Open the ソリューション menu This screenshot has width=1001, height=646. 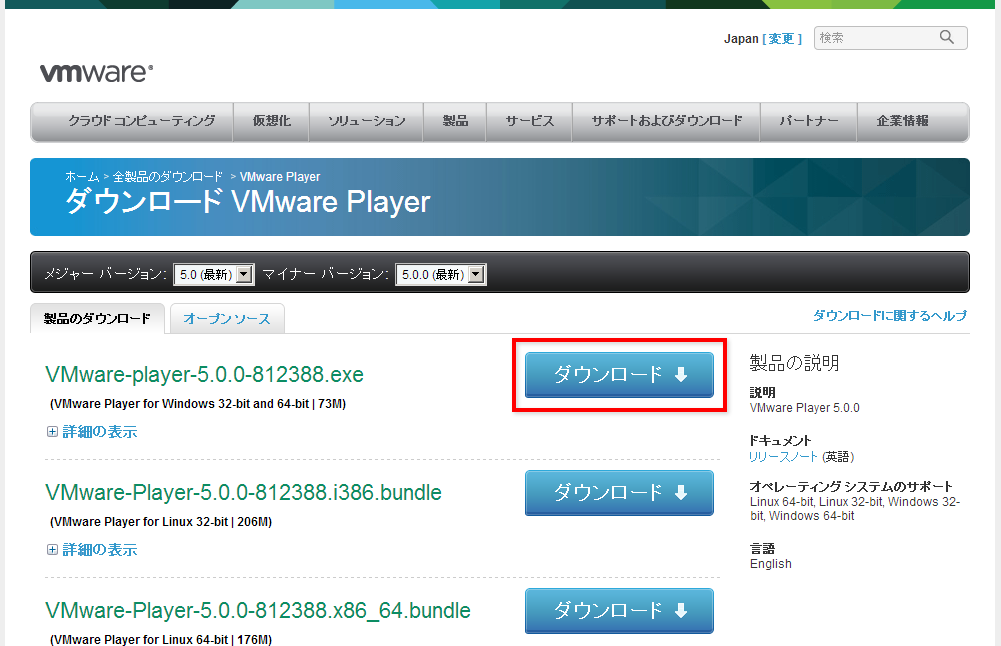click(366, 121)
